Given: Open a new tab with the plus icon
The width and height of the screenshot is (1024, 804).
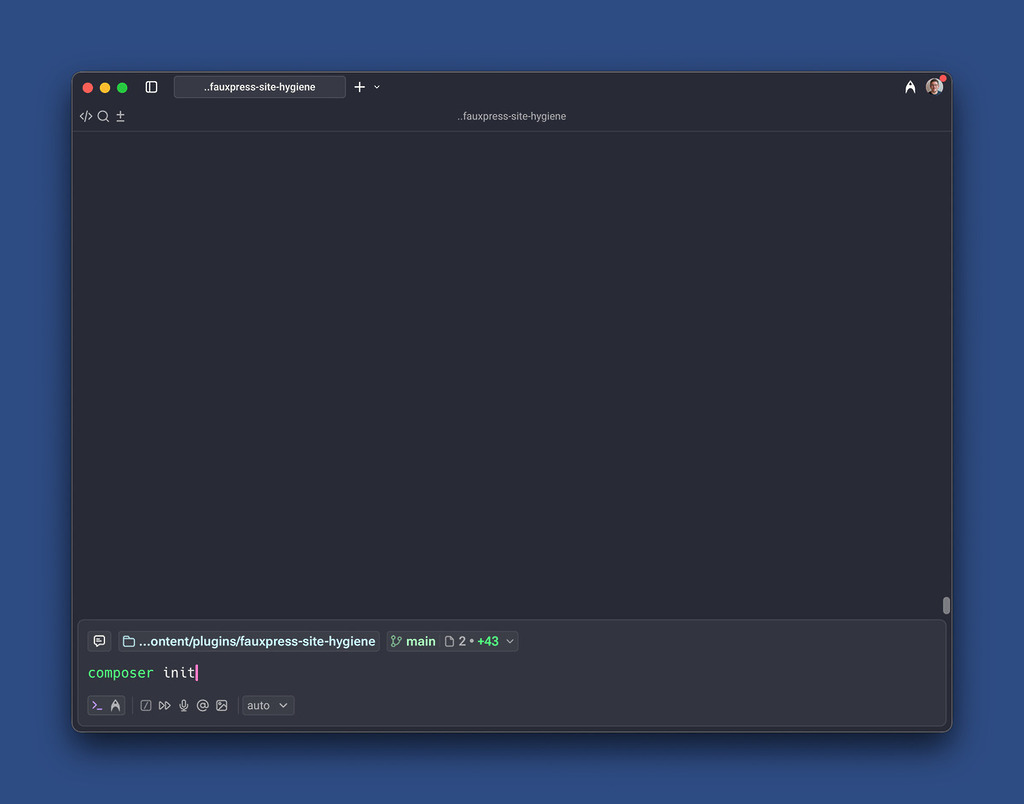Looking at the screenshot, I should 359,87.
